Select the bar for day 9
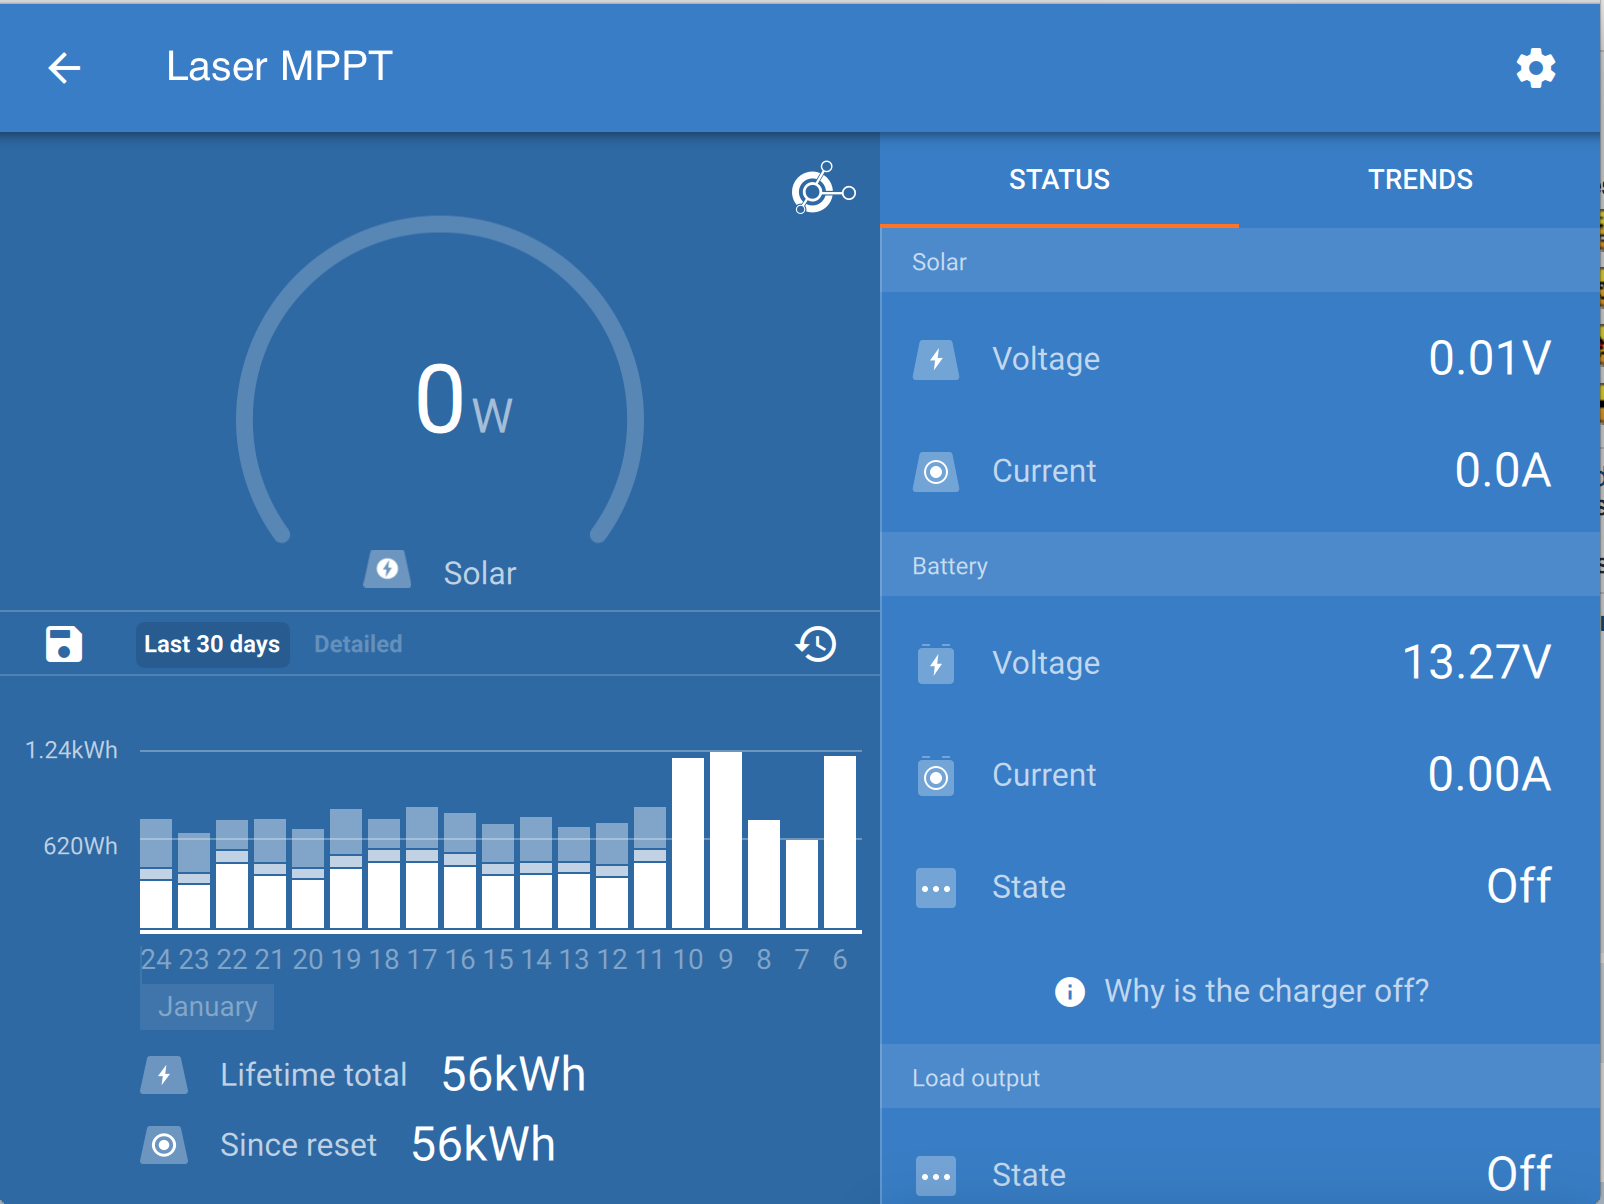 tap(726, 840)
